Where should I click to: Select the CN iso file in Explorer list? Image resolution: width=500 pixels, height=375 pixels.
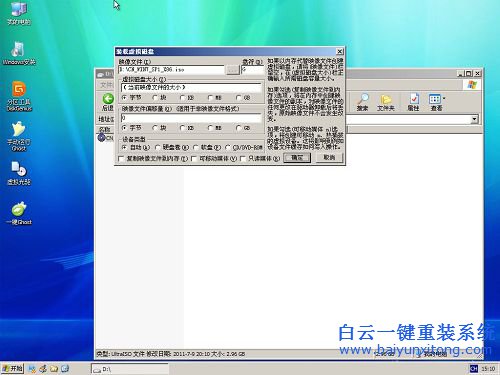(x=105, y=137)
